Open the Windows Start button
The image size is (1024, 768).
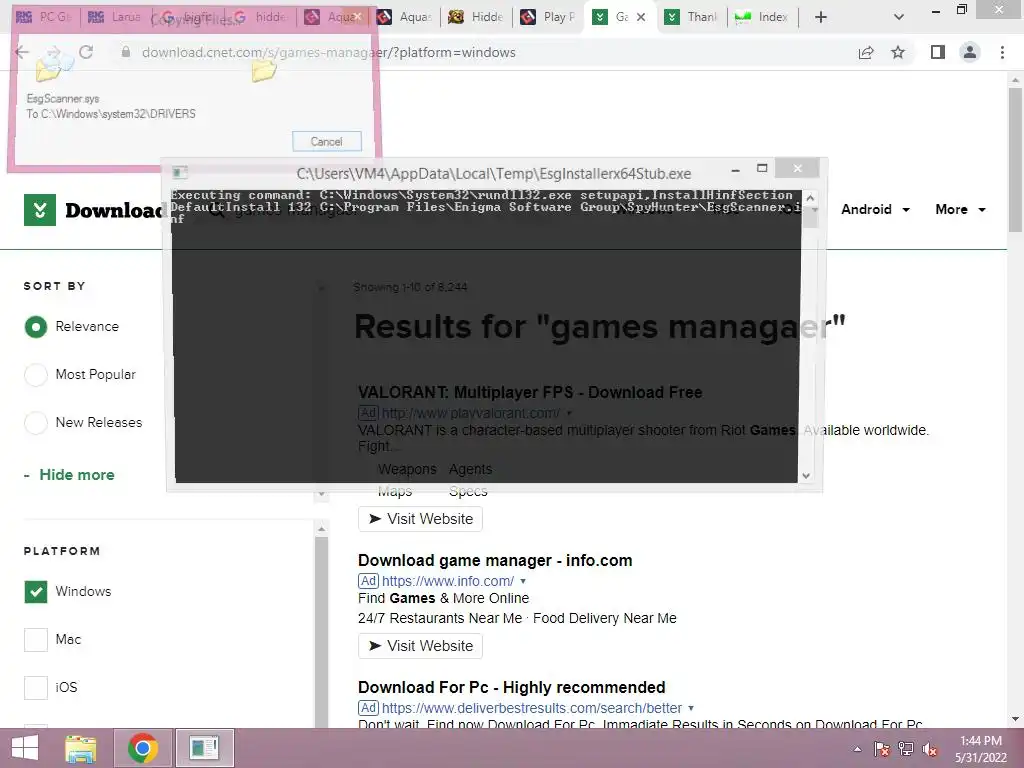click(25, 748)
